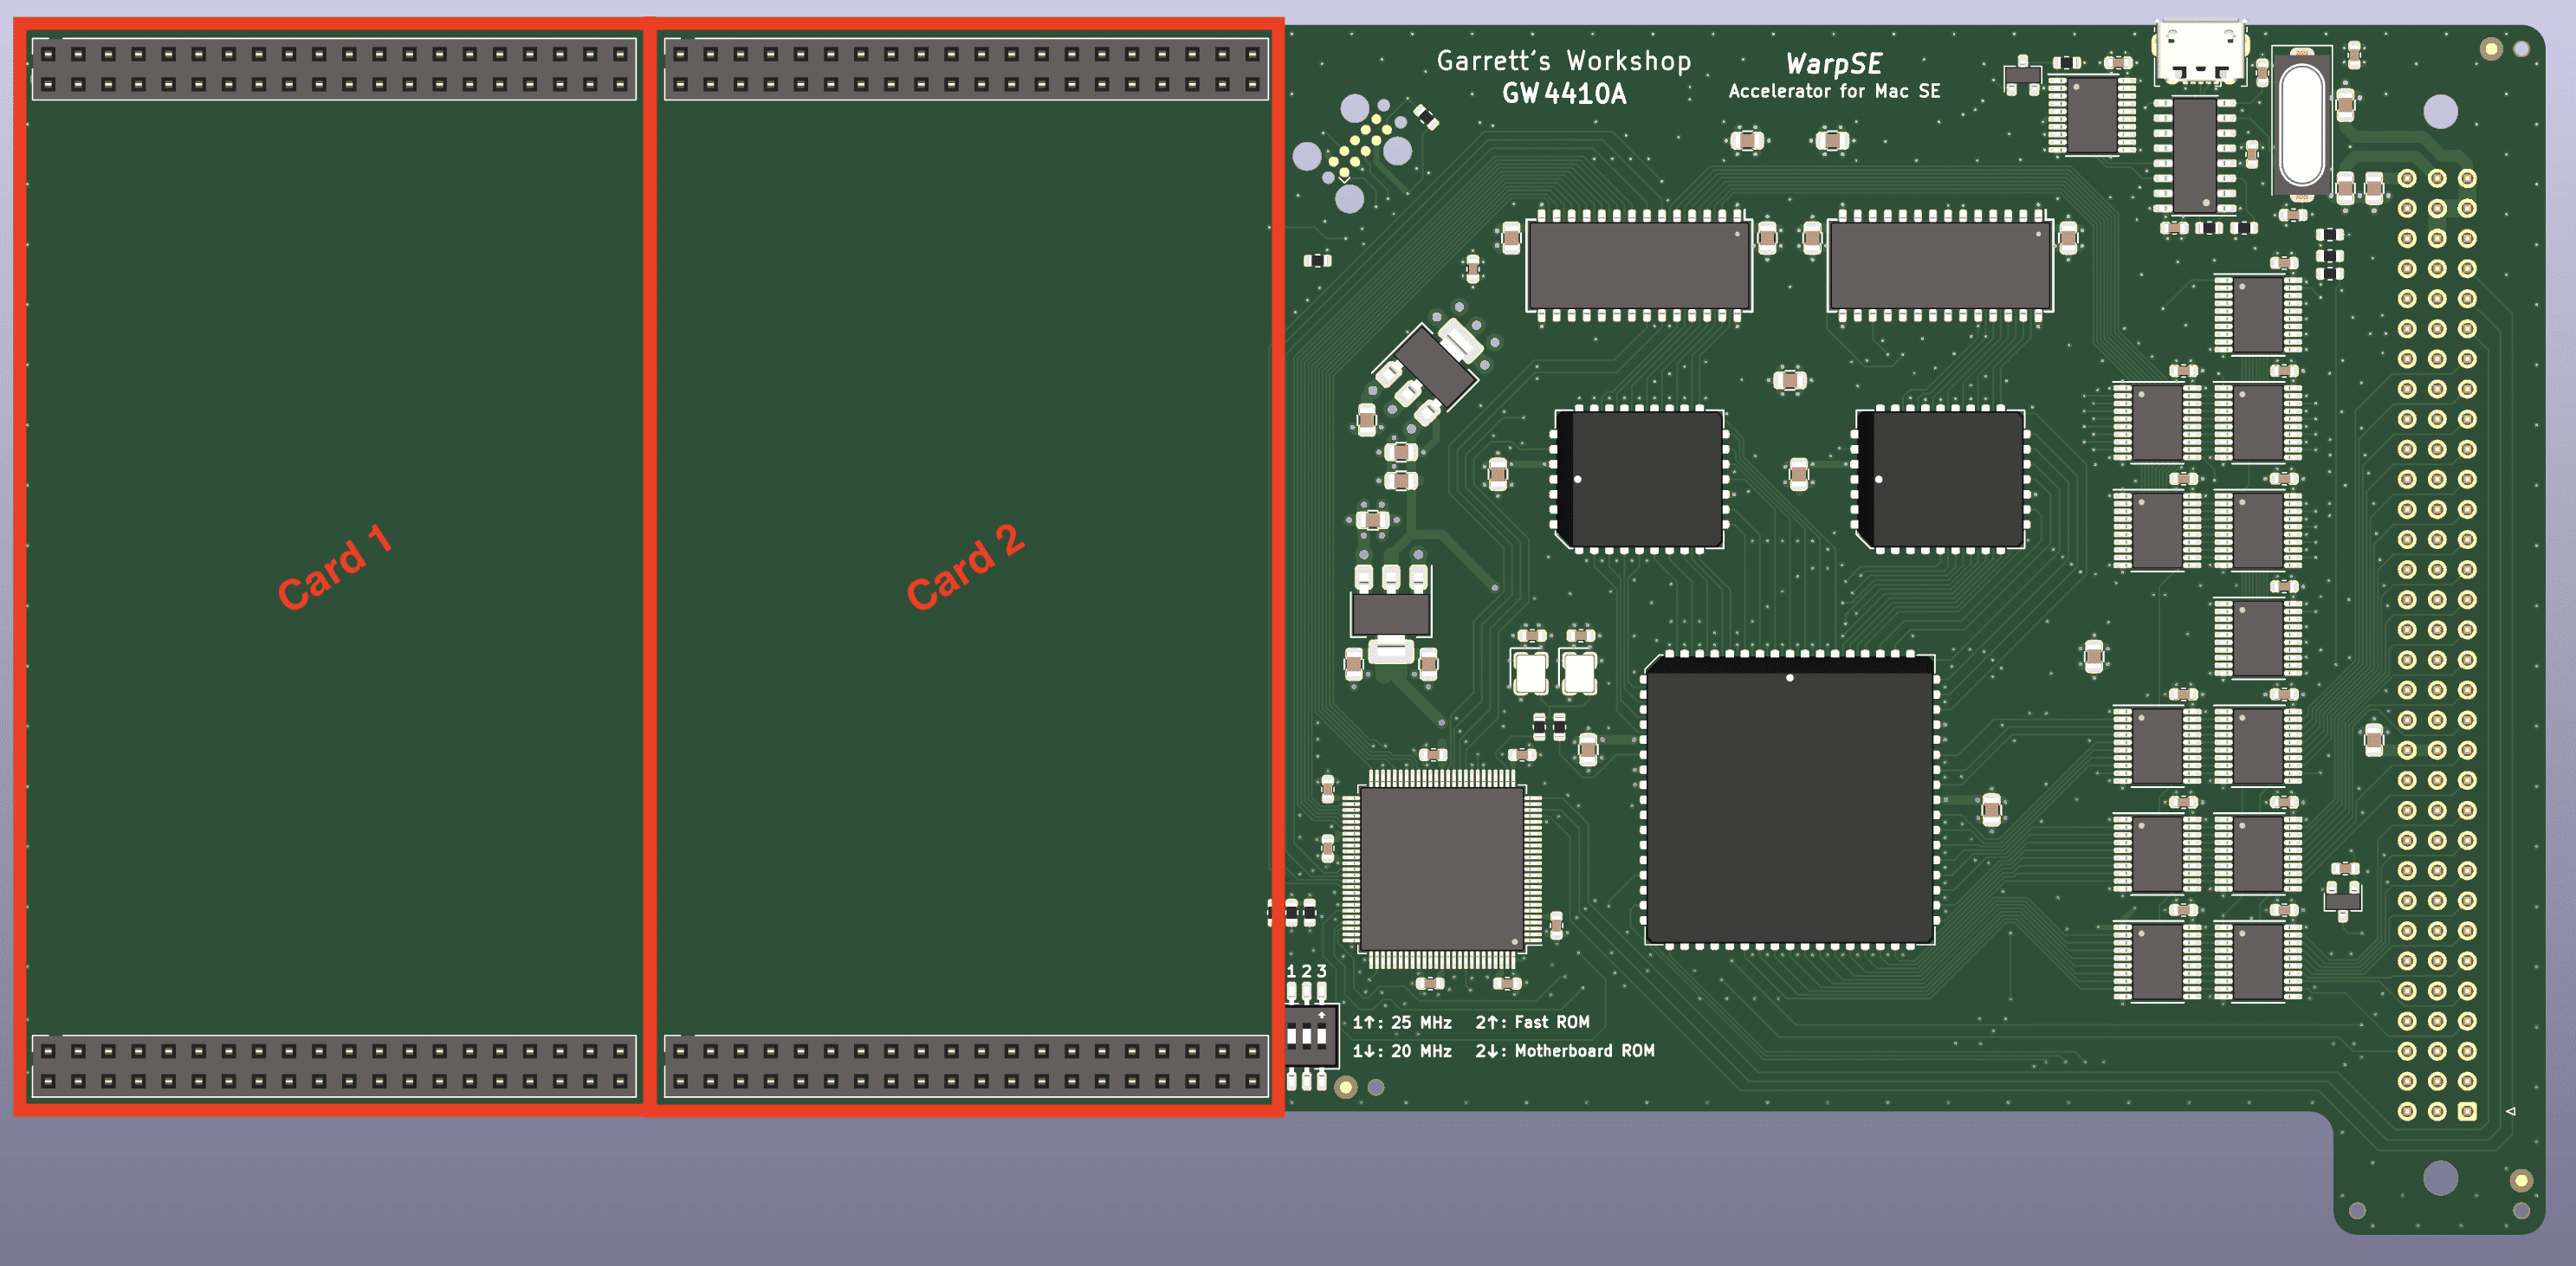Select the micro USB connector on the board edge
This screenshot has width=2576, height=1266.
pyautogui.click(x=2200, y=52)
